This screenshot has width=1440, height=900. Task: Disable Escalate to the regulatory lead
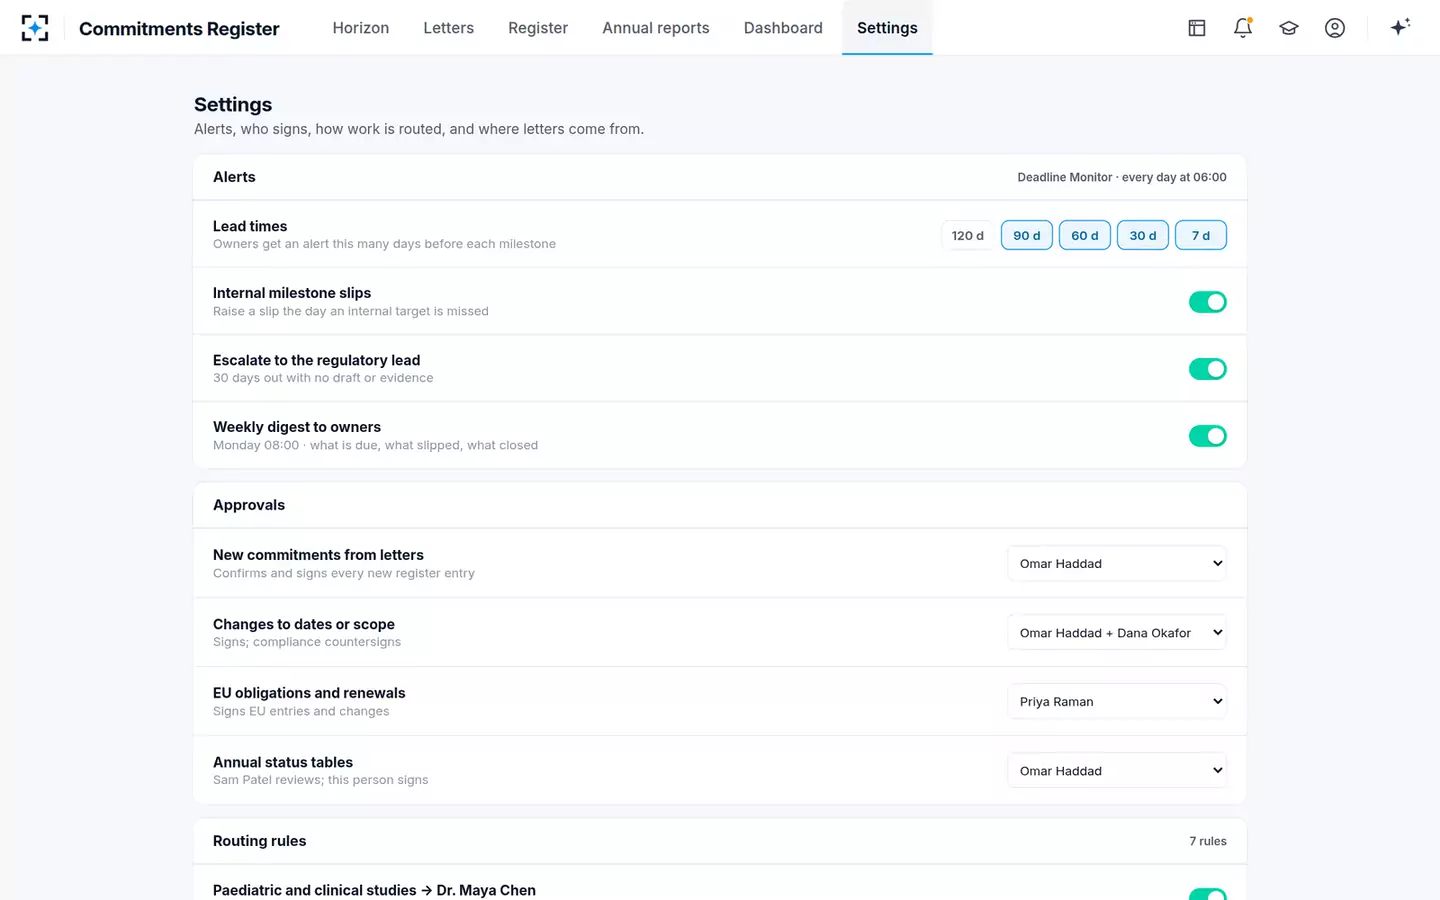point(1208,369)
